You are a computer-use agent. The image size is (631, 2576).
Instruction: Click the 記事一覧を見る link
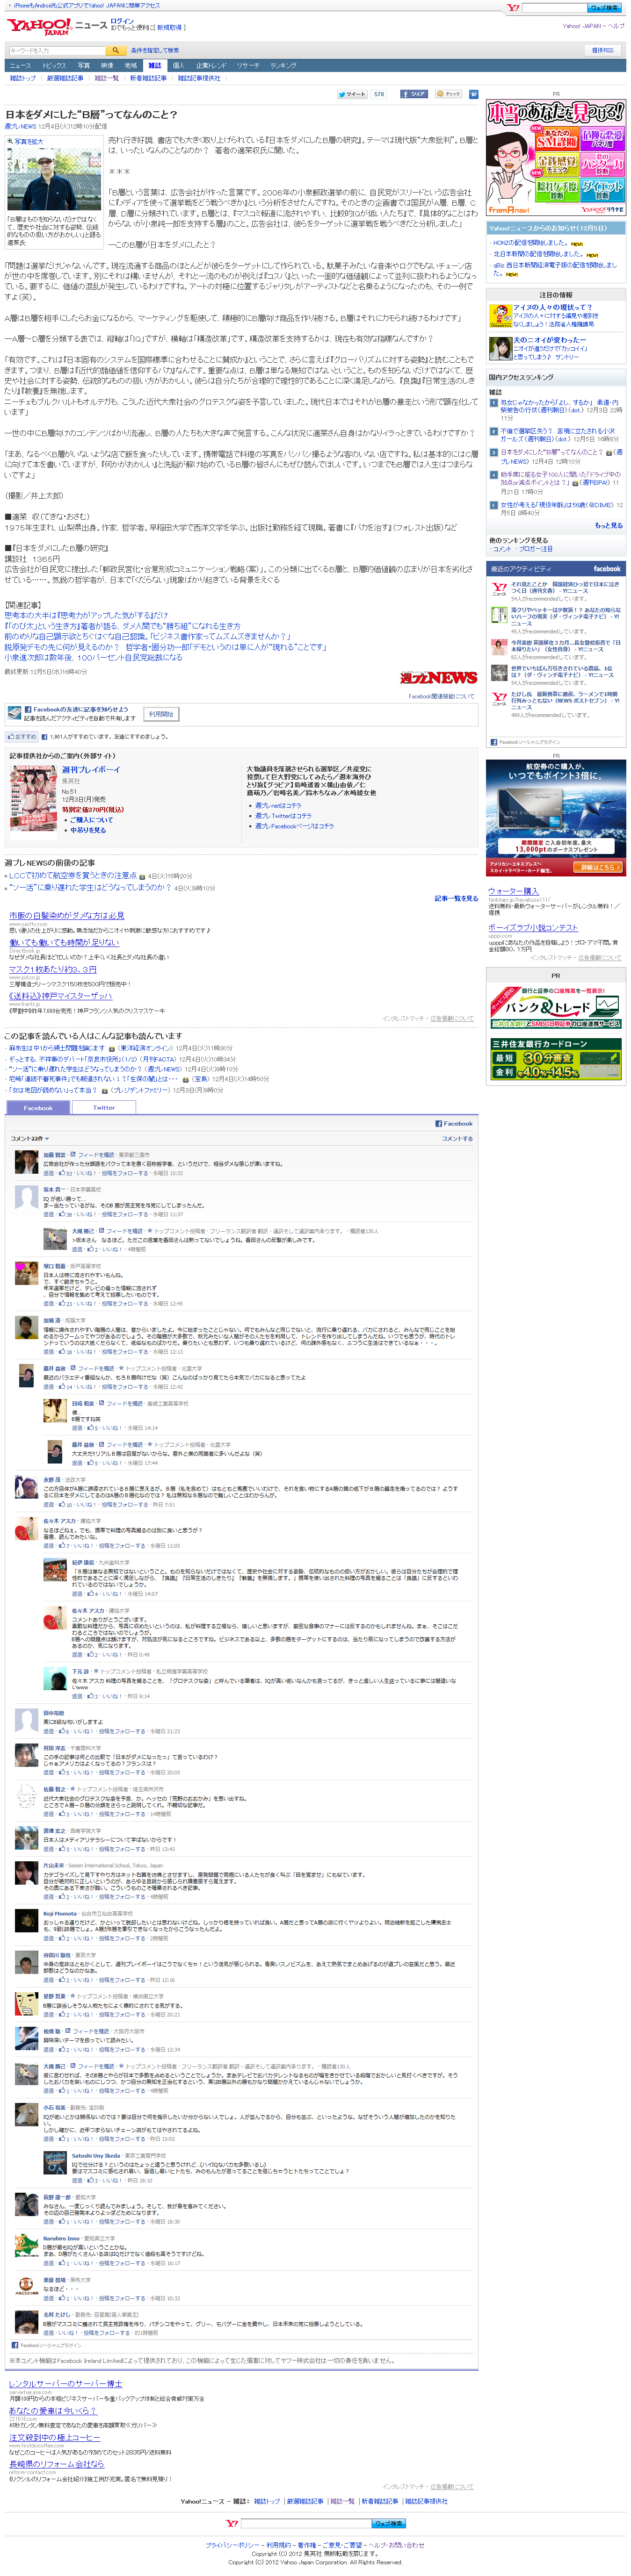coord(456,898)
